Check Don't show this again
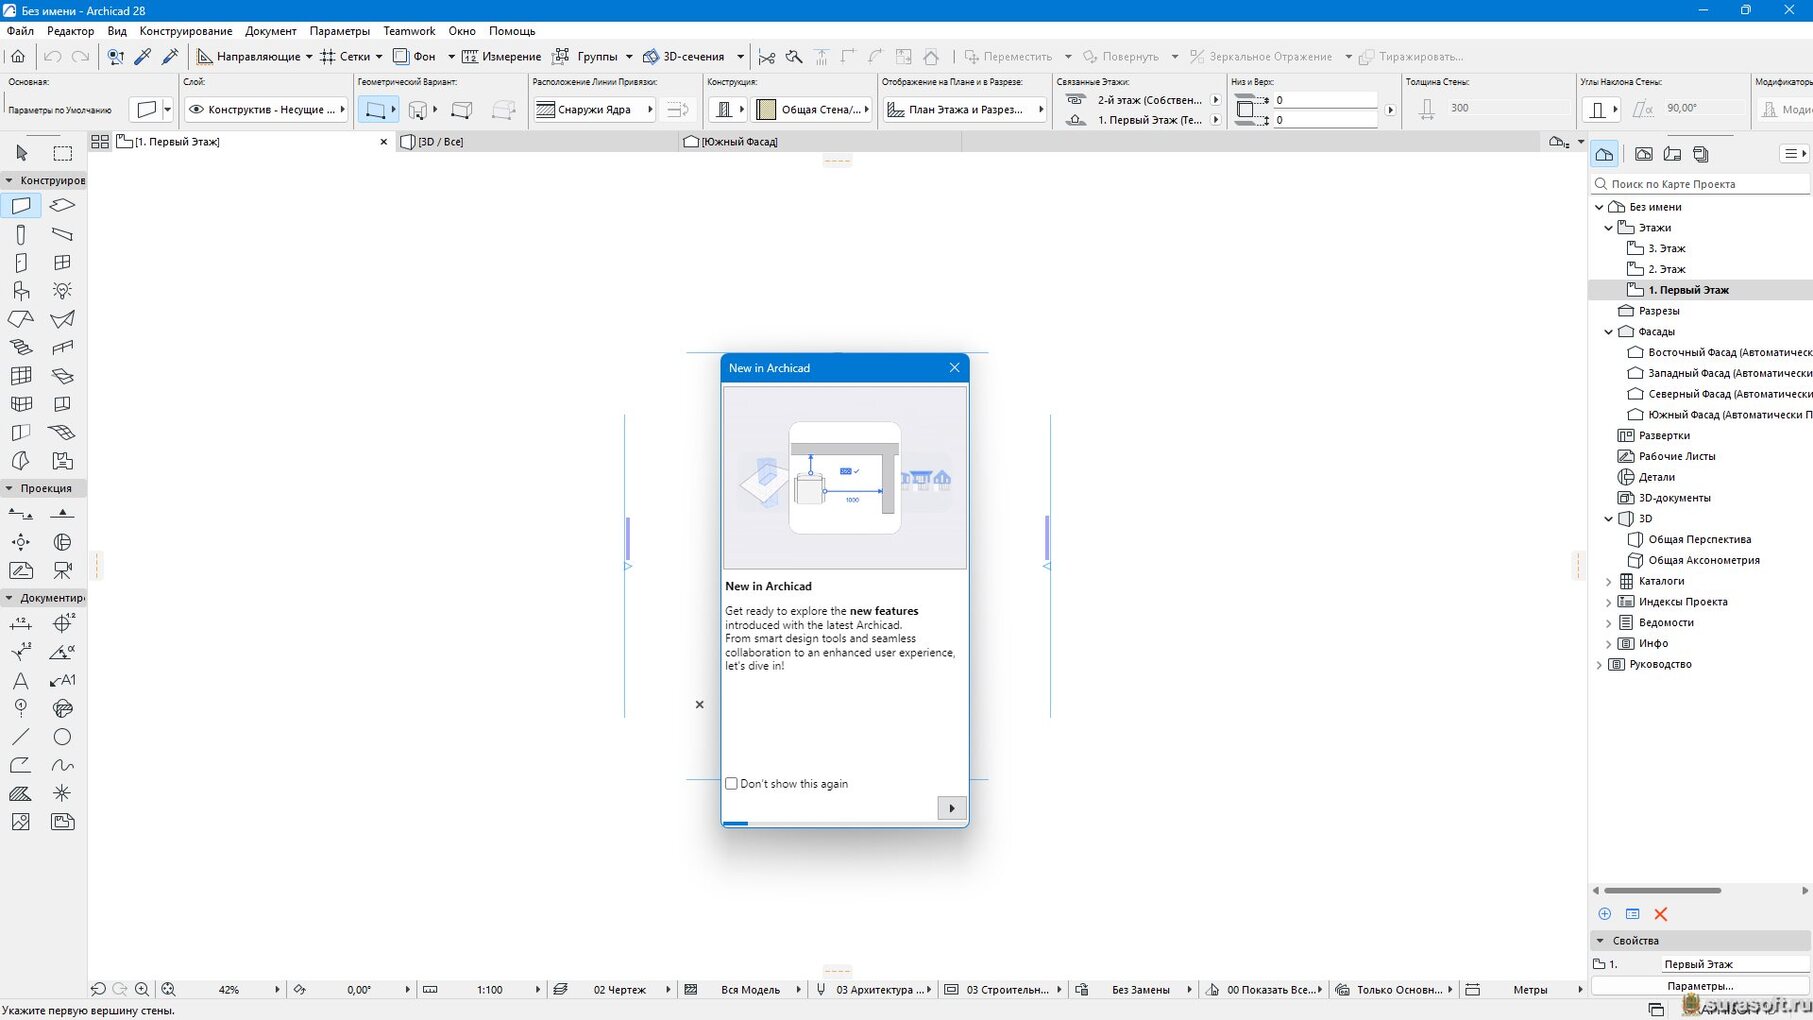 (x=731, y=784)
